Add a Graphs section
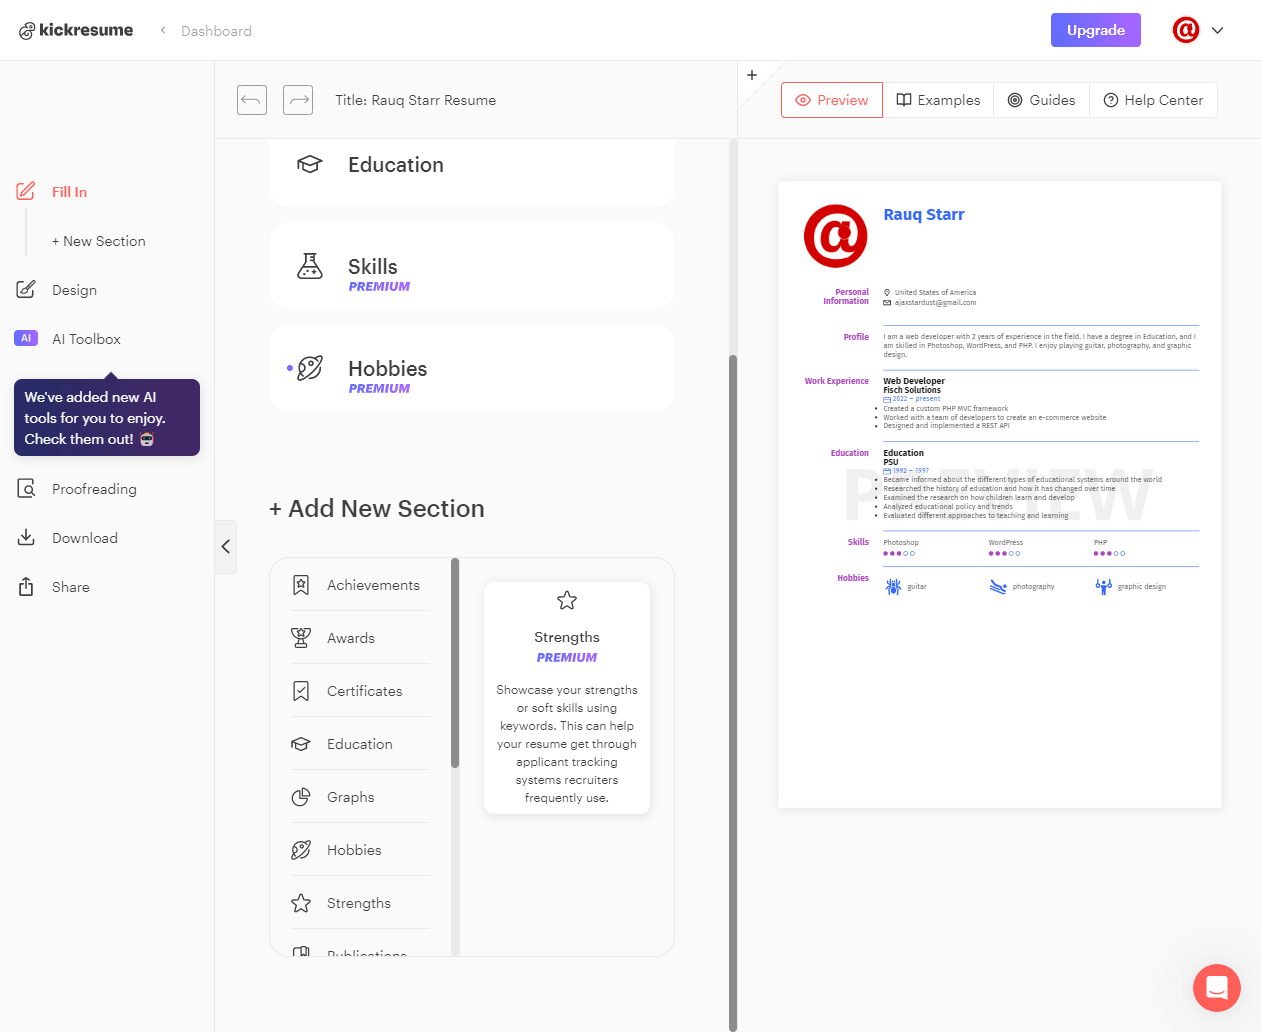1261x1032 pixels. click(x=360, y=797)
